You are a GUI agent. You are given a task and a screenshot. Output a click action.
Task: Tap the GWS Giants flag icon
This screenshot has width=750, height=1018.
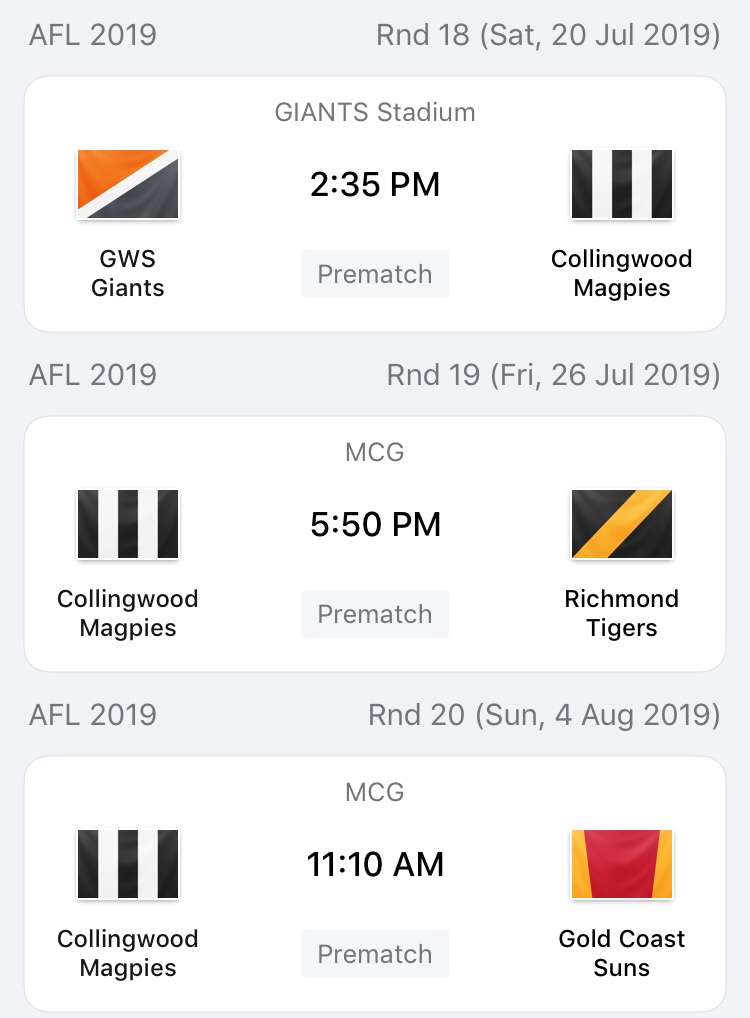click(x=128, y=184)
